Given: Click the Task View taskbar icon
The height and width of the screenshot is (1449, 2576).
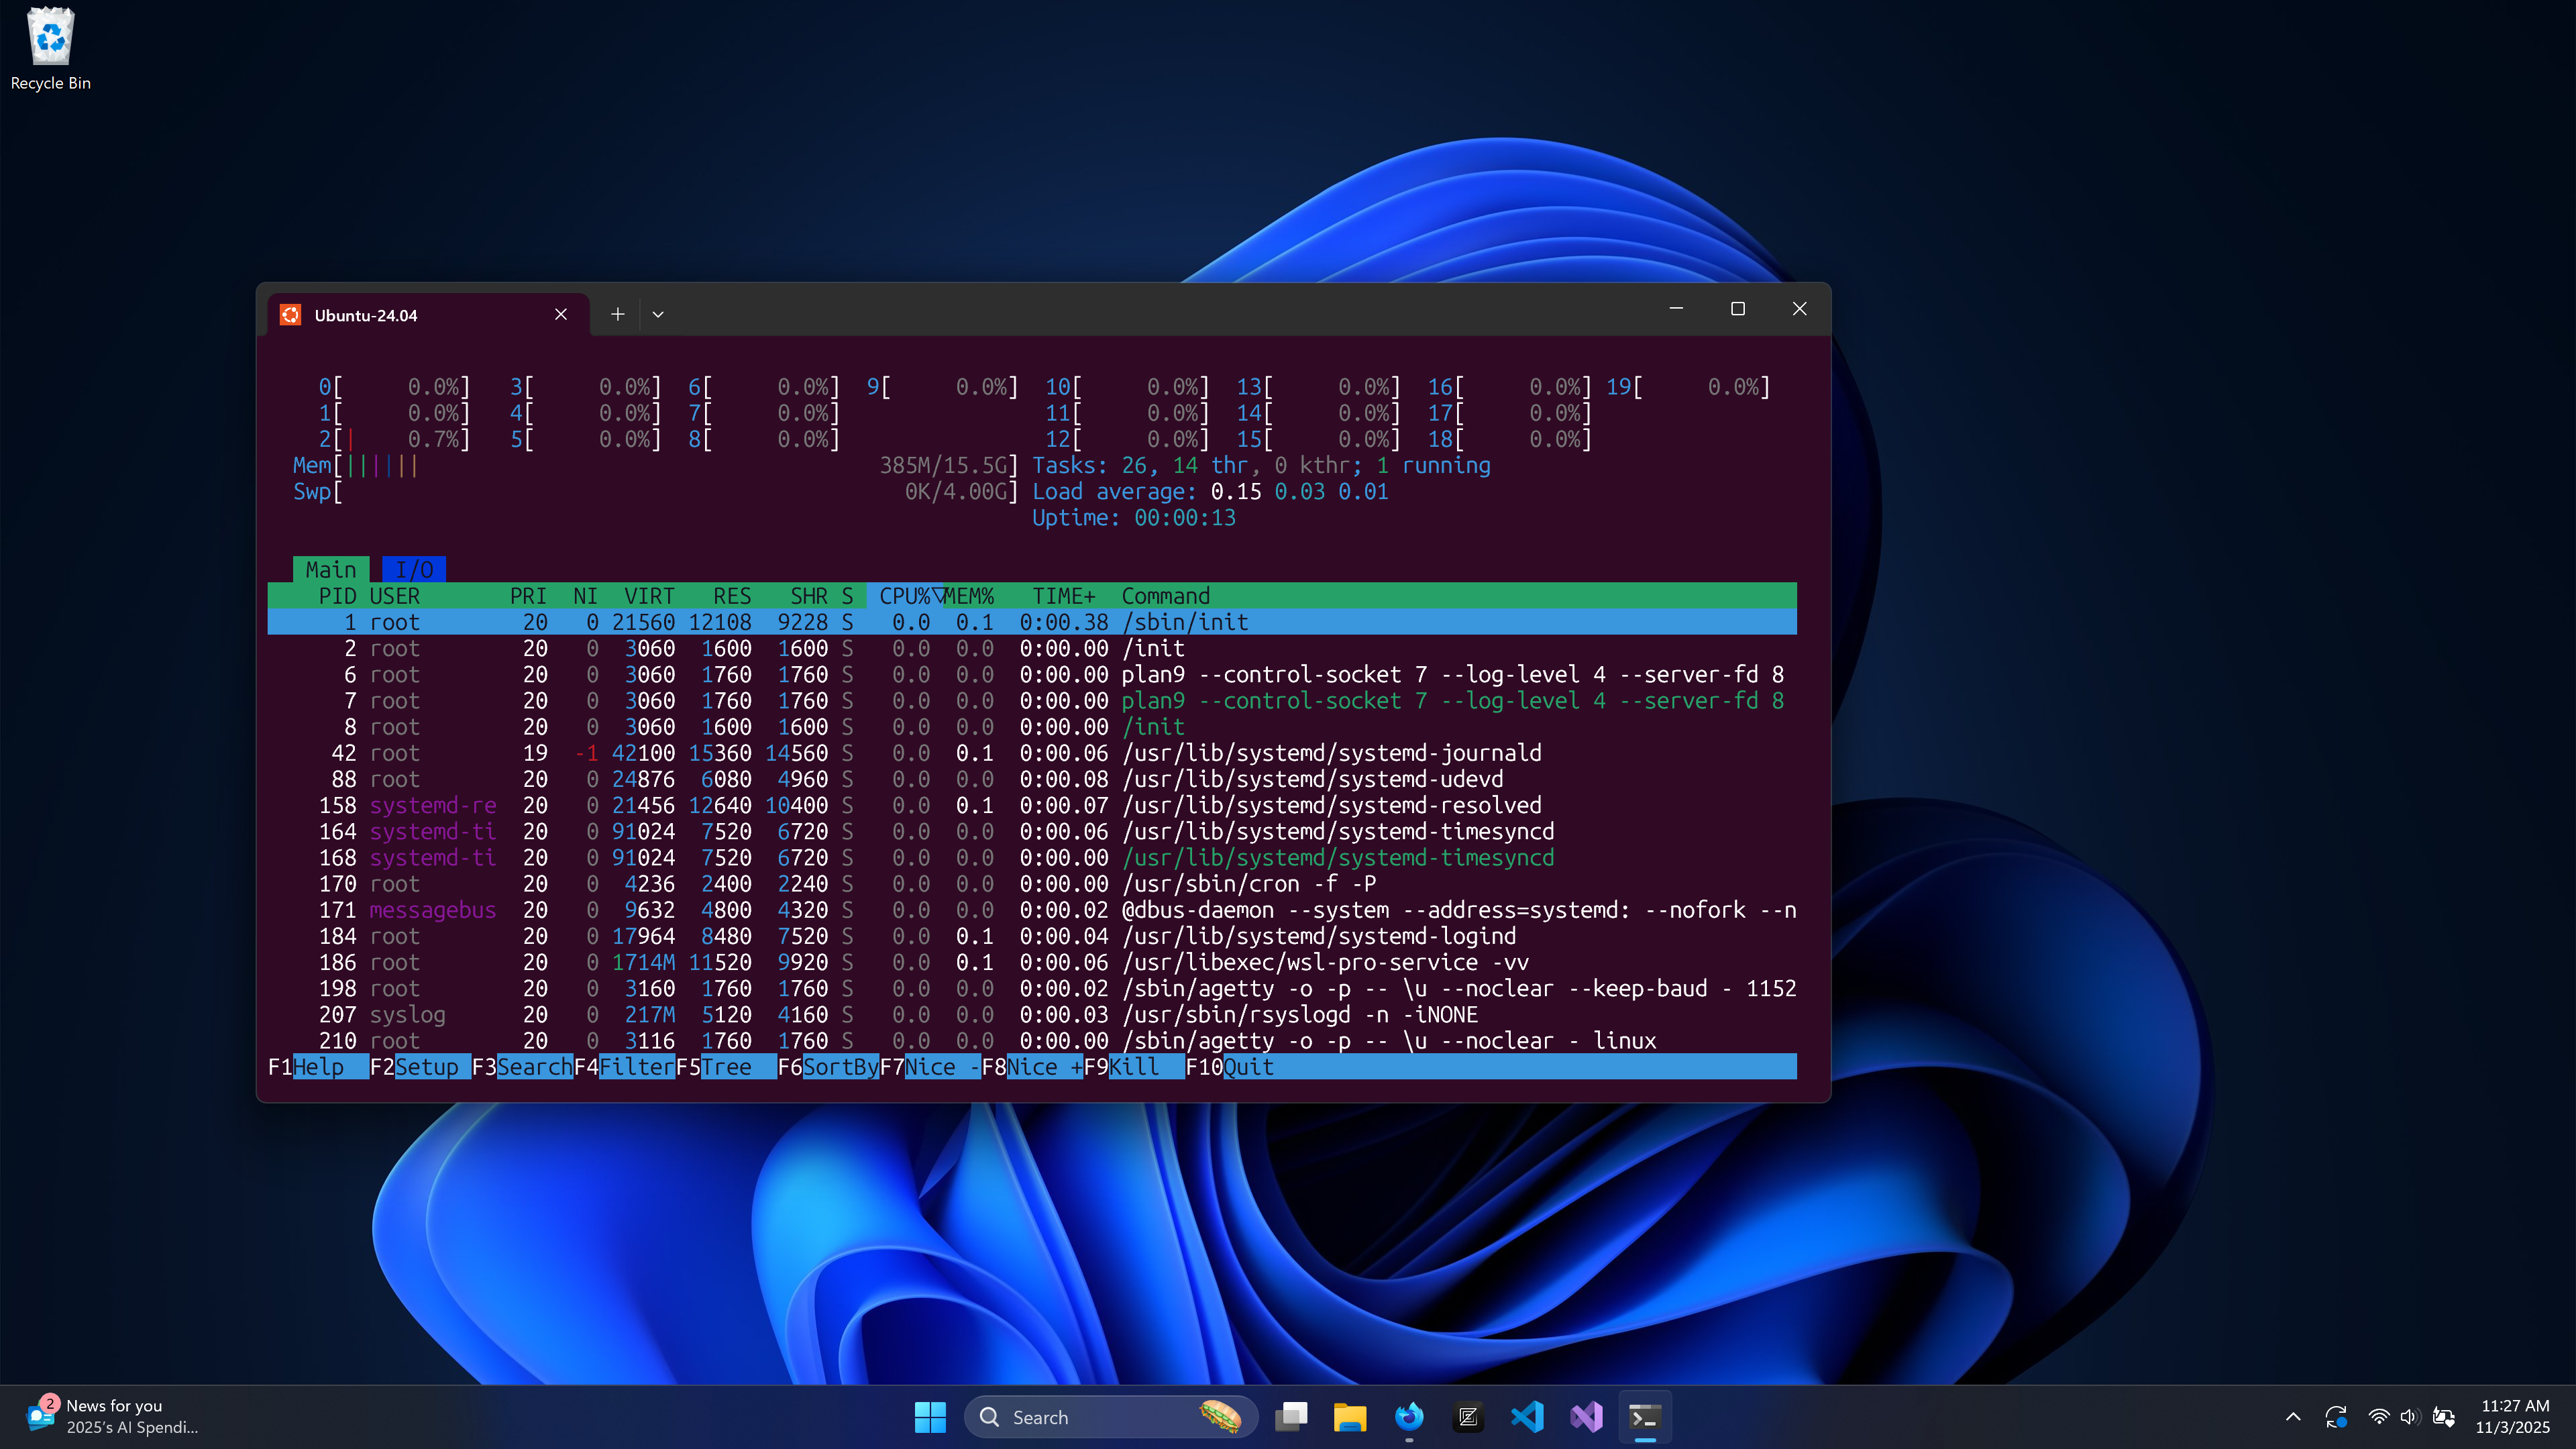Looking at the screenshot, I should pos(1290,1416).
